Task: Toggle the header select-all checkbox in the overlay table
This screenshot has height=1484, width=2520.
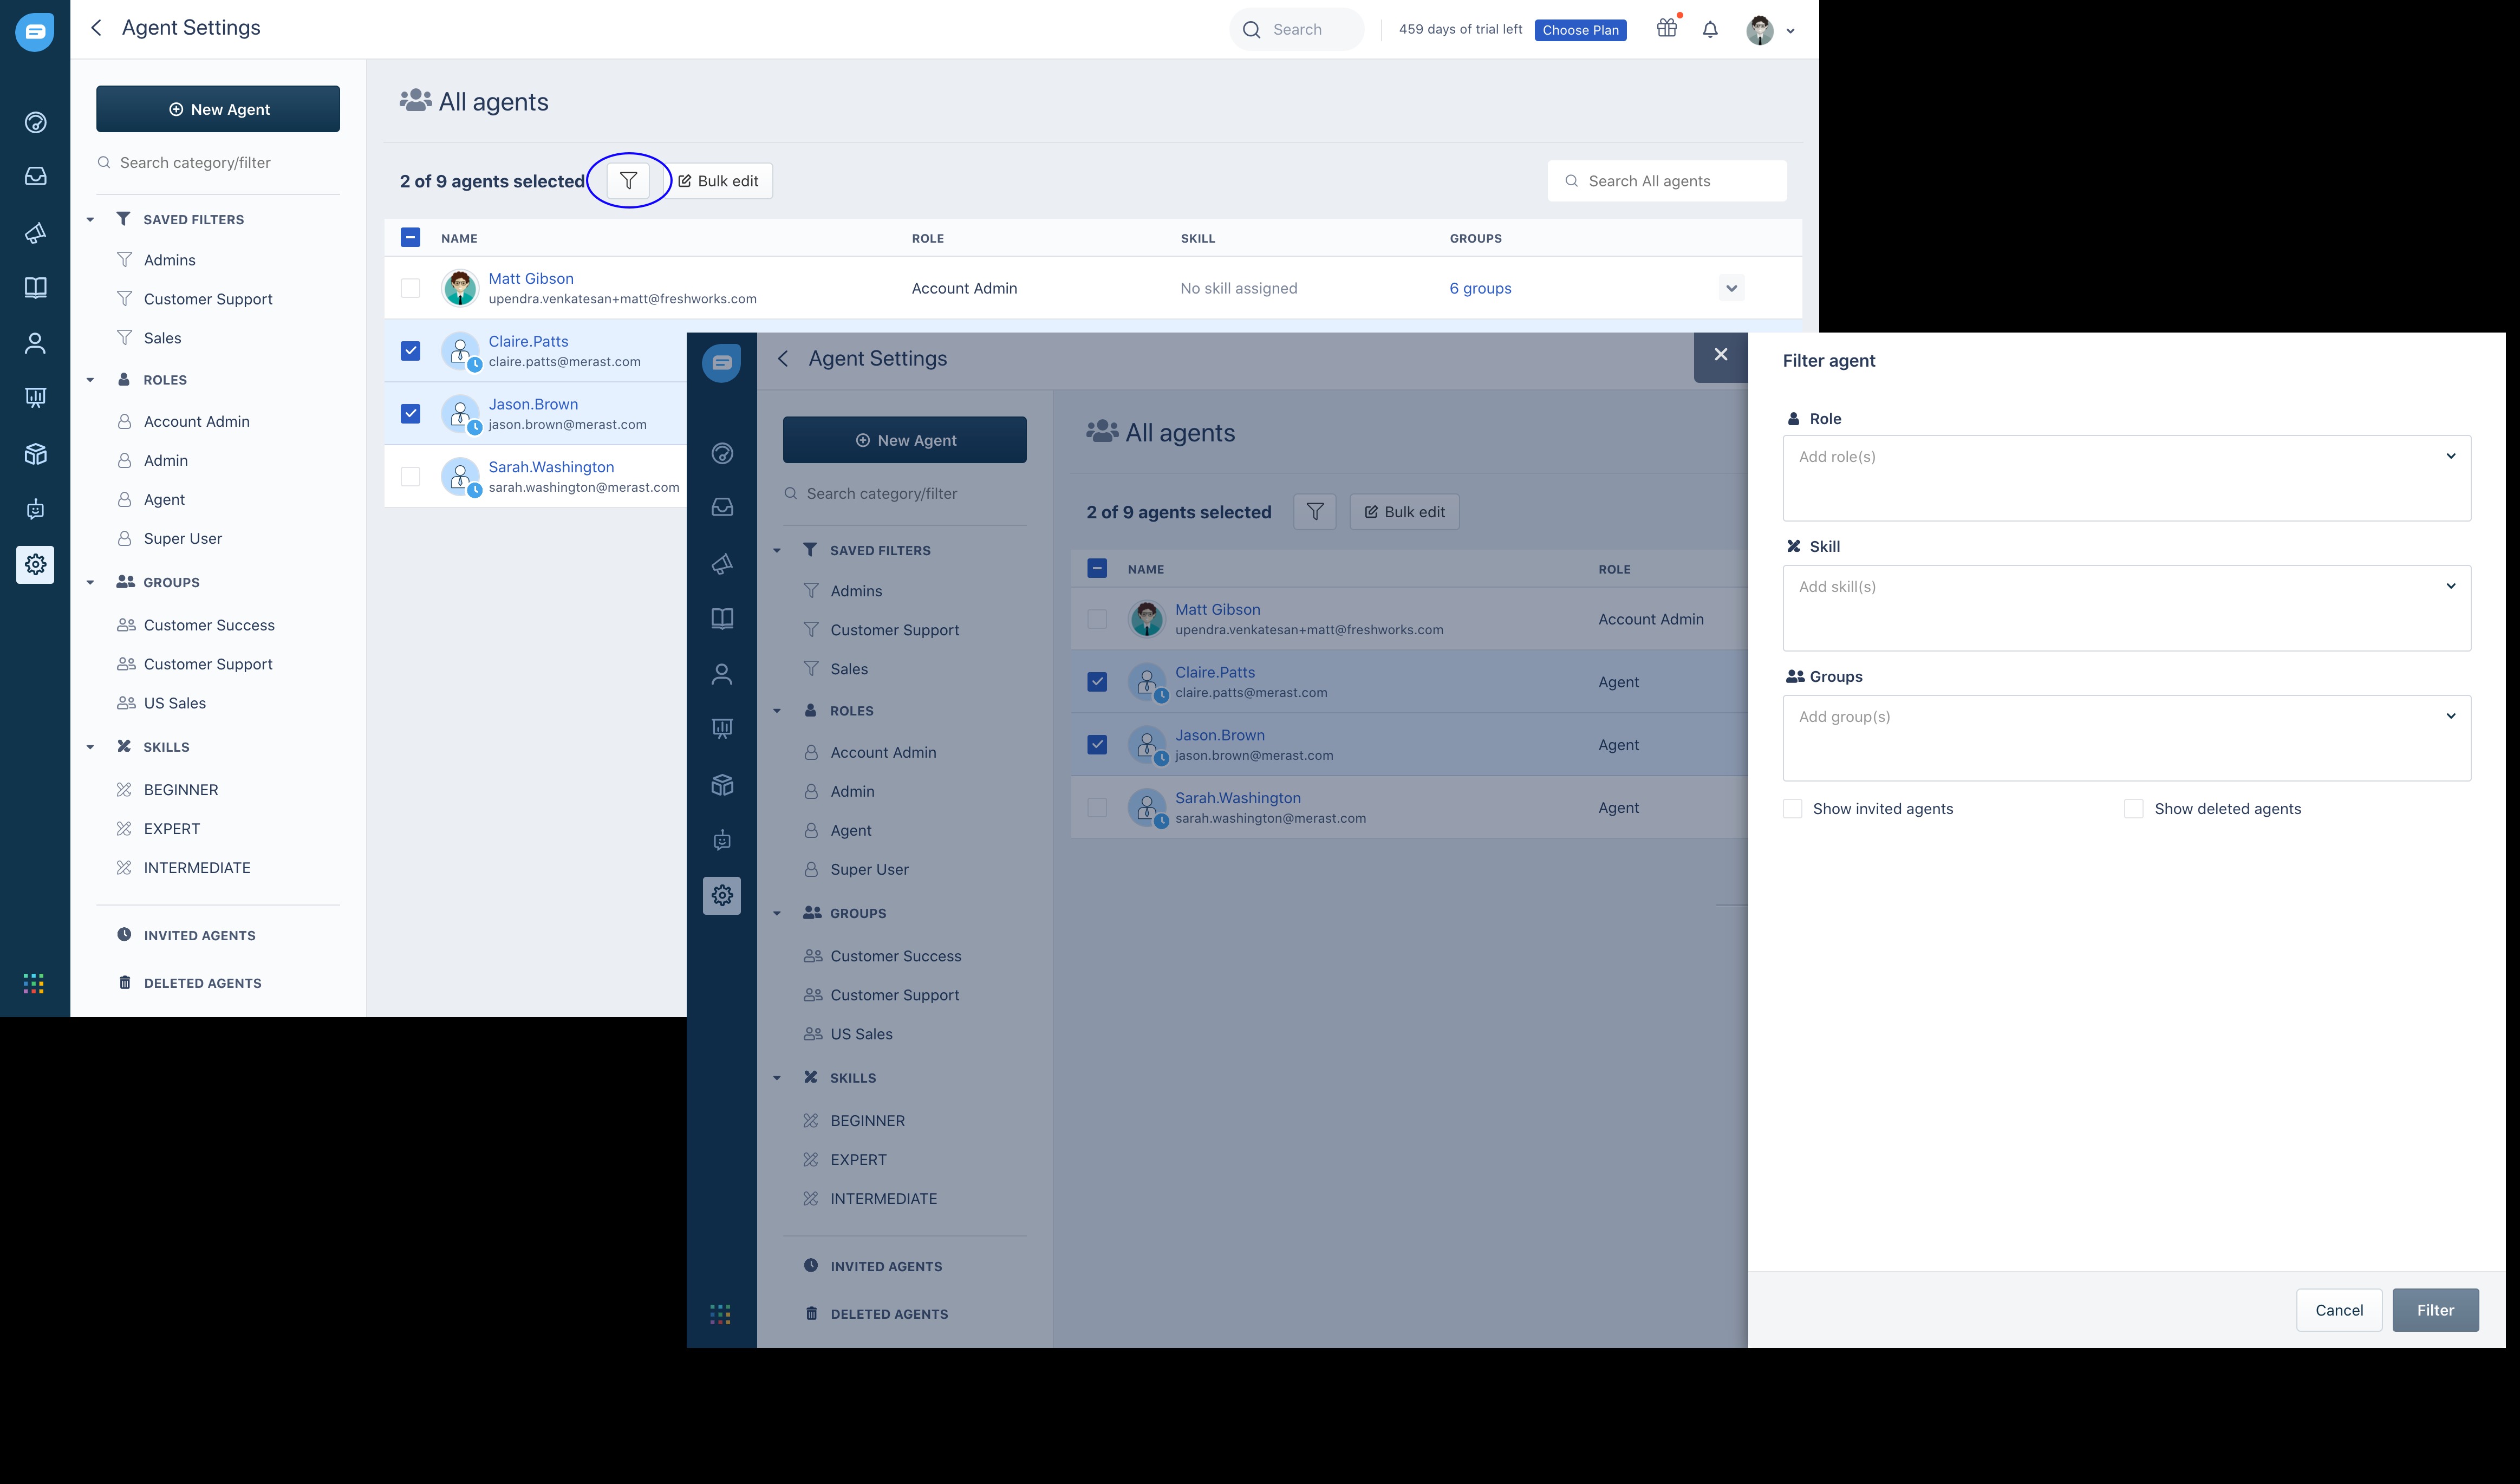Action: tap(1097, 569)
